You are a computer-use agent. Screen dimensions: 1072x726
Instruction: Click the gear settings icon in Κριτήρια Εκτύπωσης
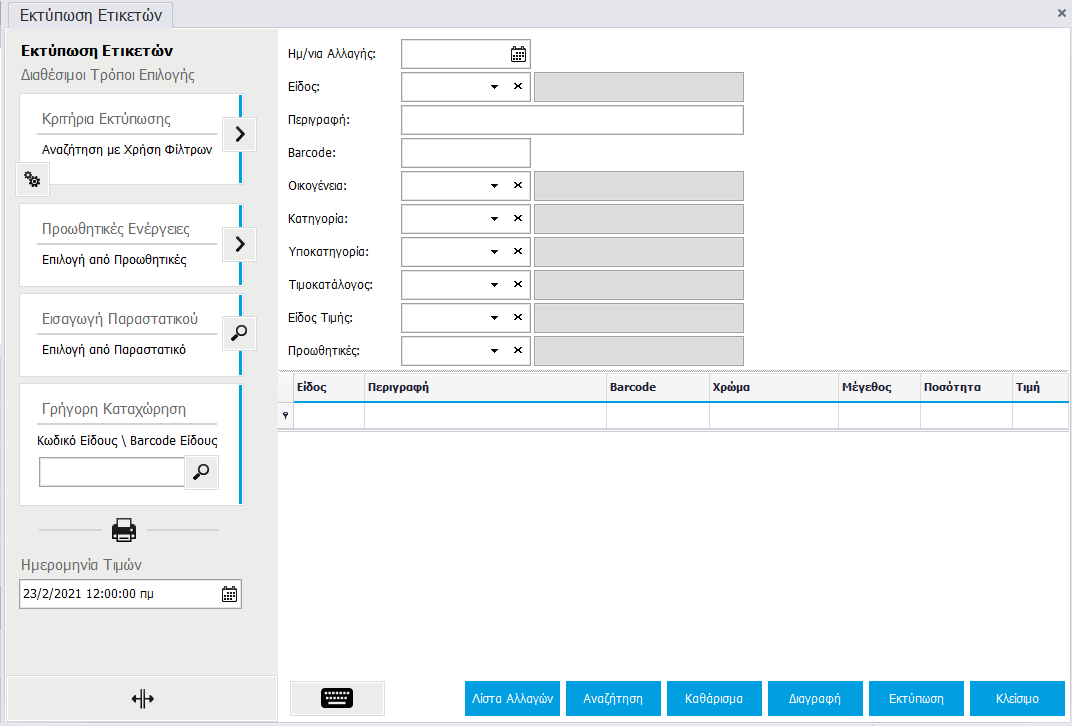coord(32,180)
